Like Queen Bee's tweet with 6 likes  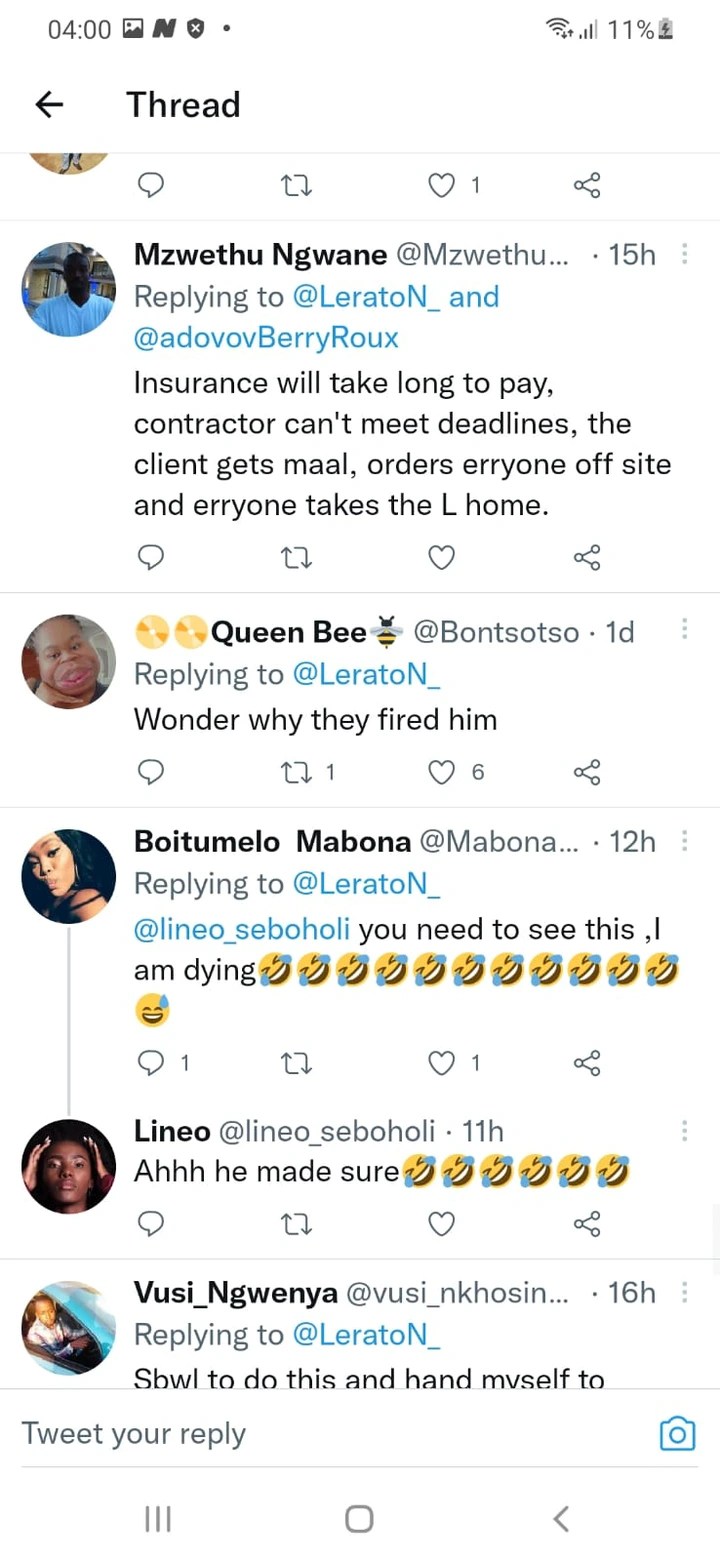[442, 772]
